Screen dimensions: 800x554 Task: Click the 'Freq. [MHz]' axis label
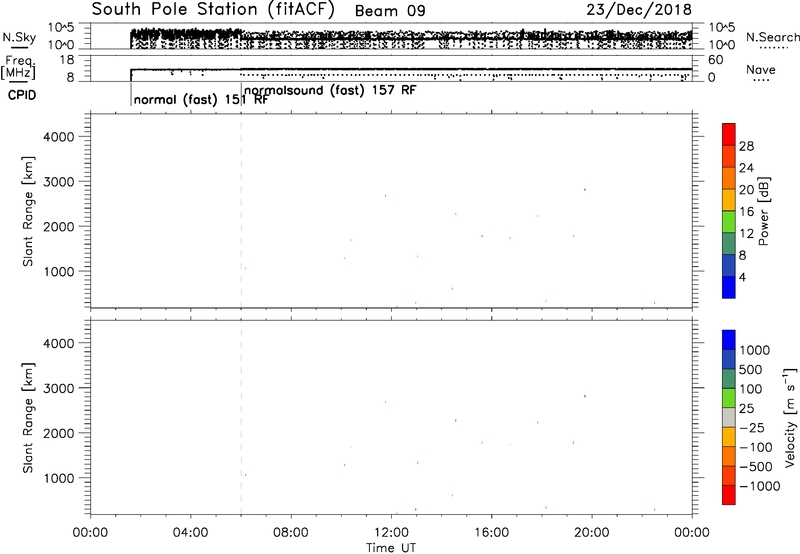coord(18,67)
